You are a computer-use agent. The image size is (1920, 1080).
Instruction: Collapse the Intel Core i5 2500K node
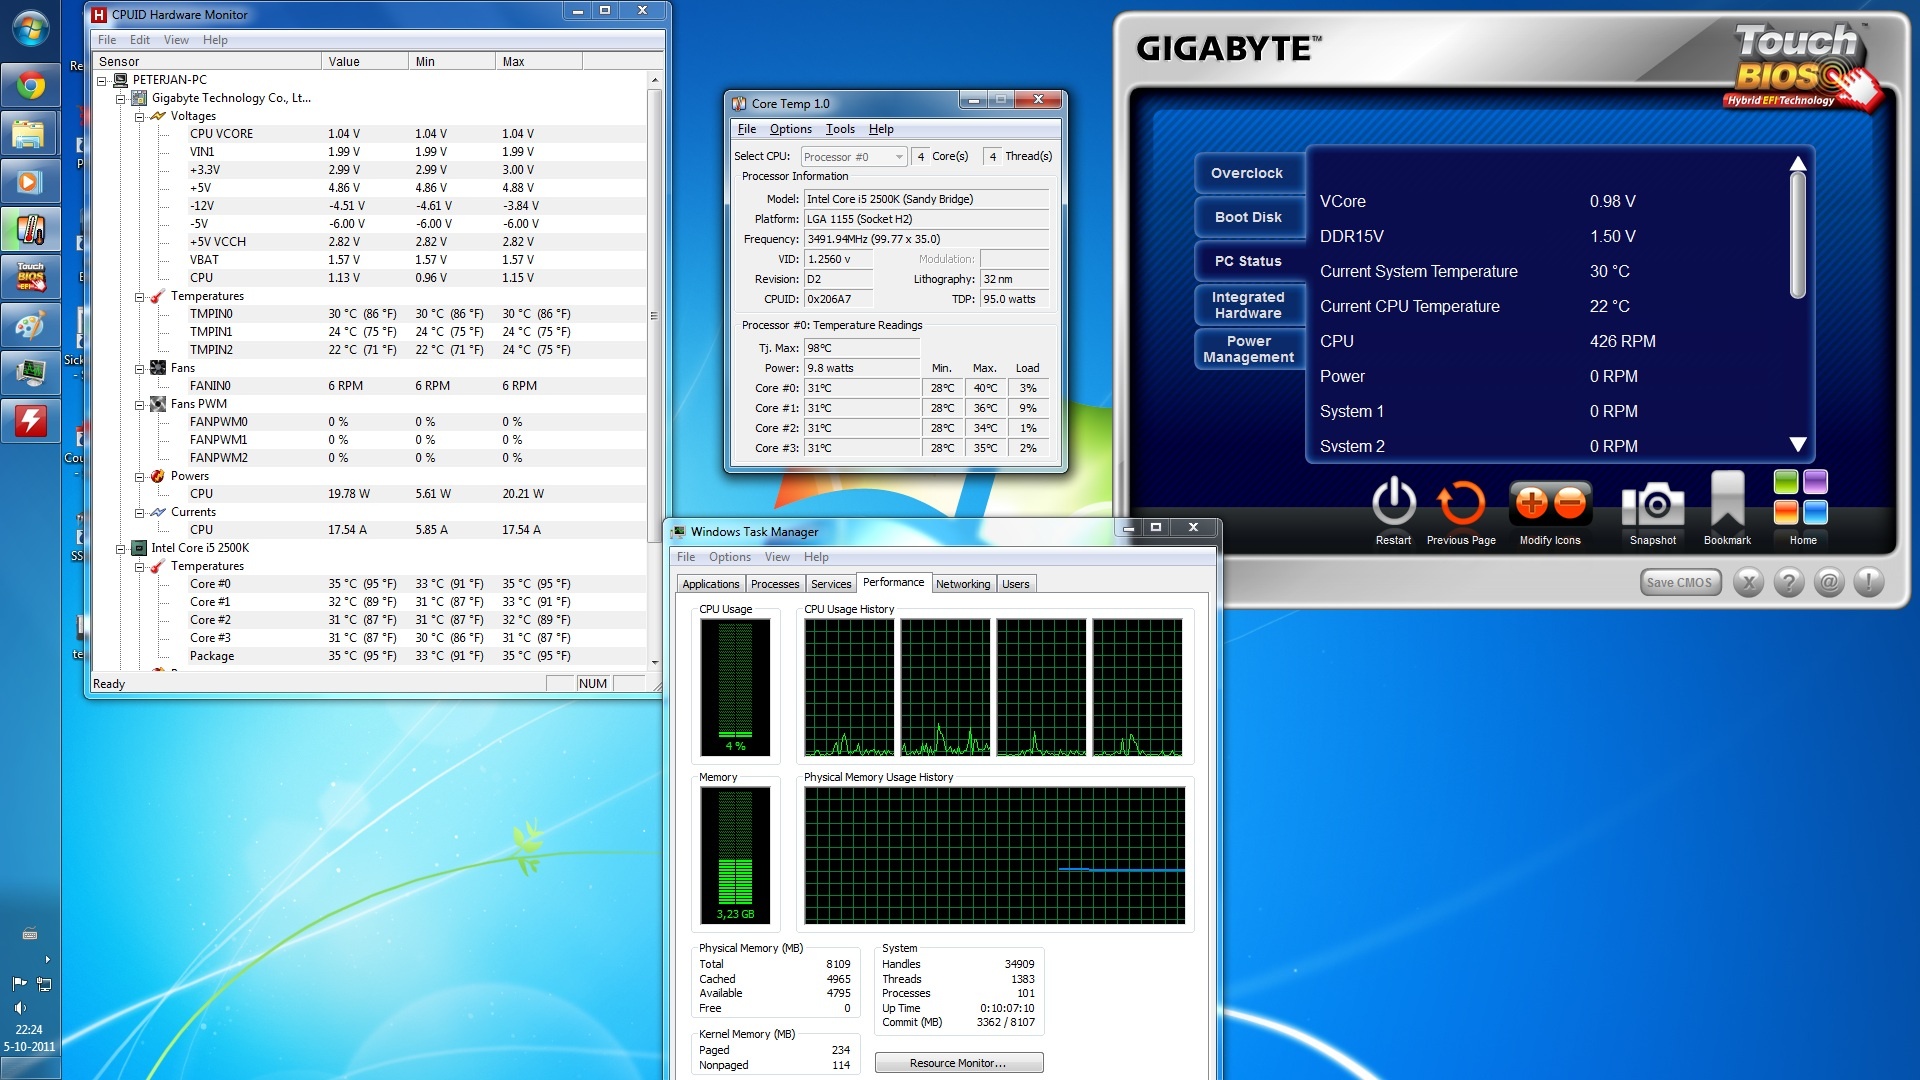point(120,548)
